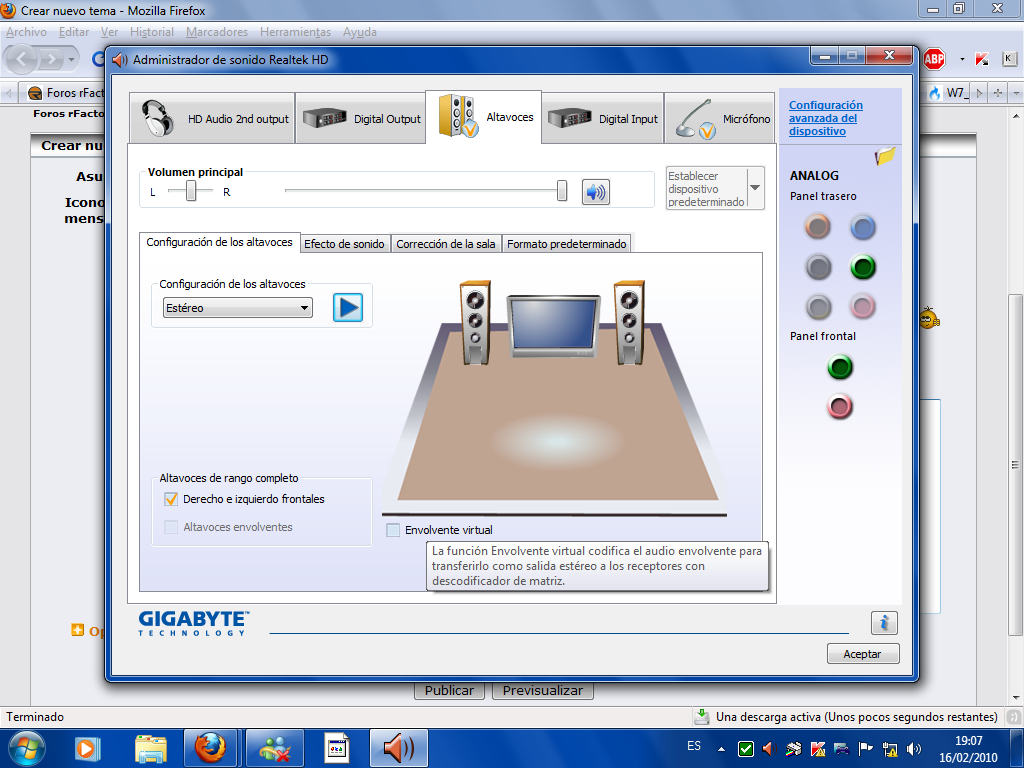1024x768 pixels.
Task: Click the blue rear panel audio jack
Action: pos(863,227)
